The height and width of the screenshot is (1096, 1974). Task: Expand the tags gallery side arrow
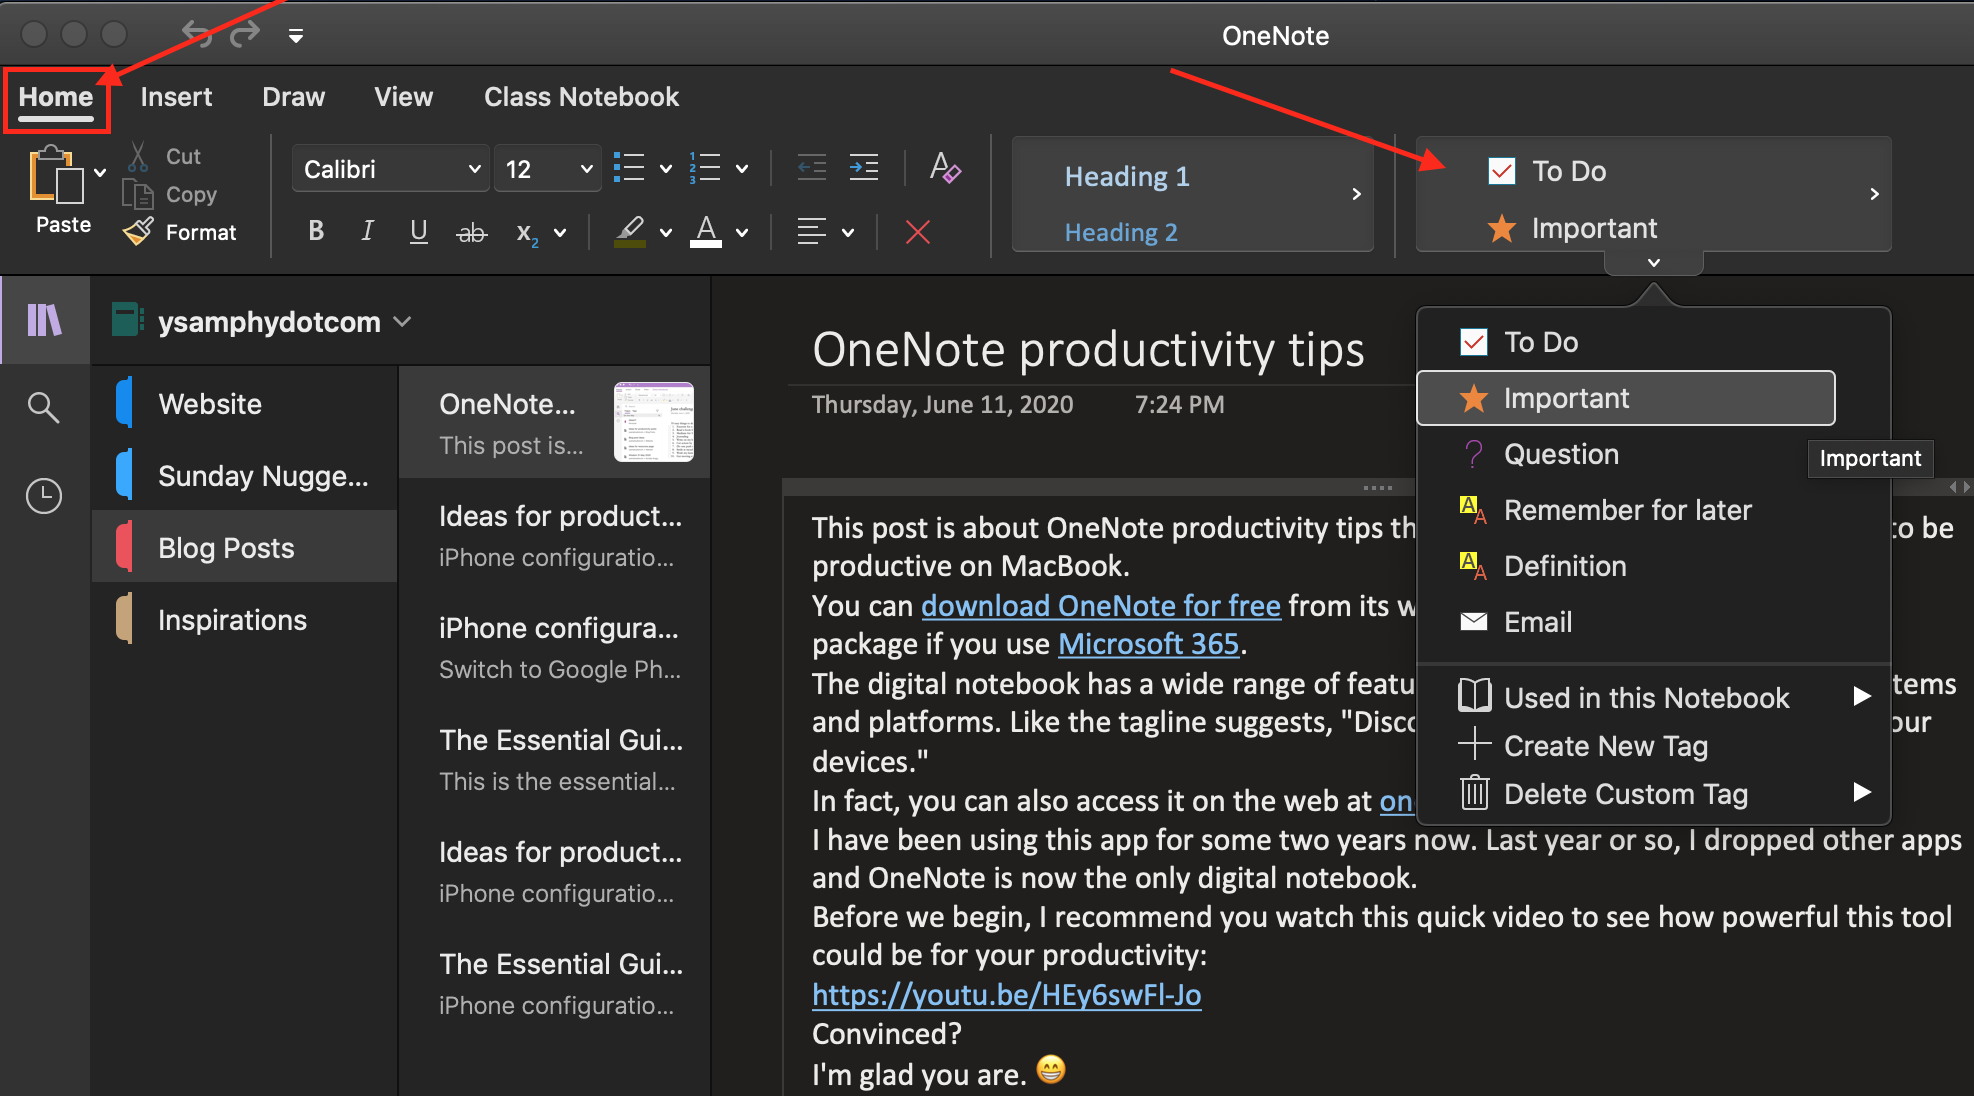(x=1874, y=194)
